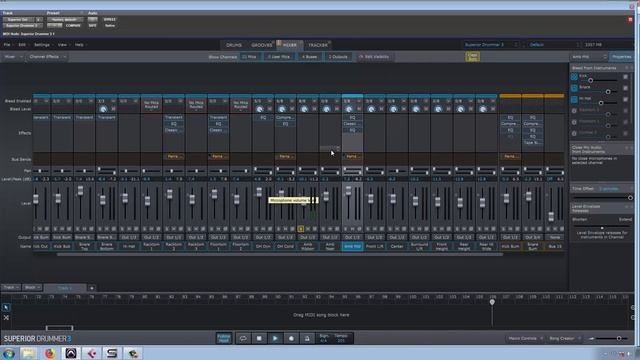640x360 pixels.
Task: Select the arrow pointer tool in the track editor
Action: (x=6, y=307)
